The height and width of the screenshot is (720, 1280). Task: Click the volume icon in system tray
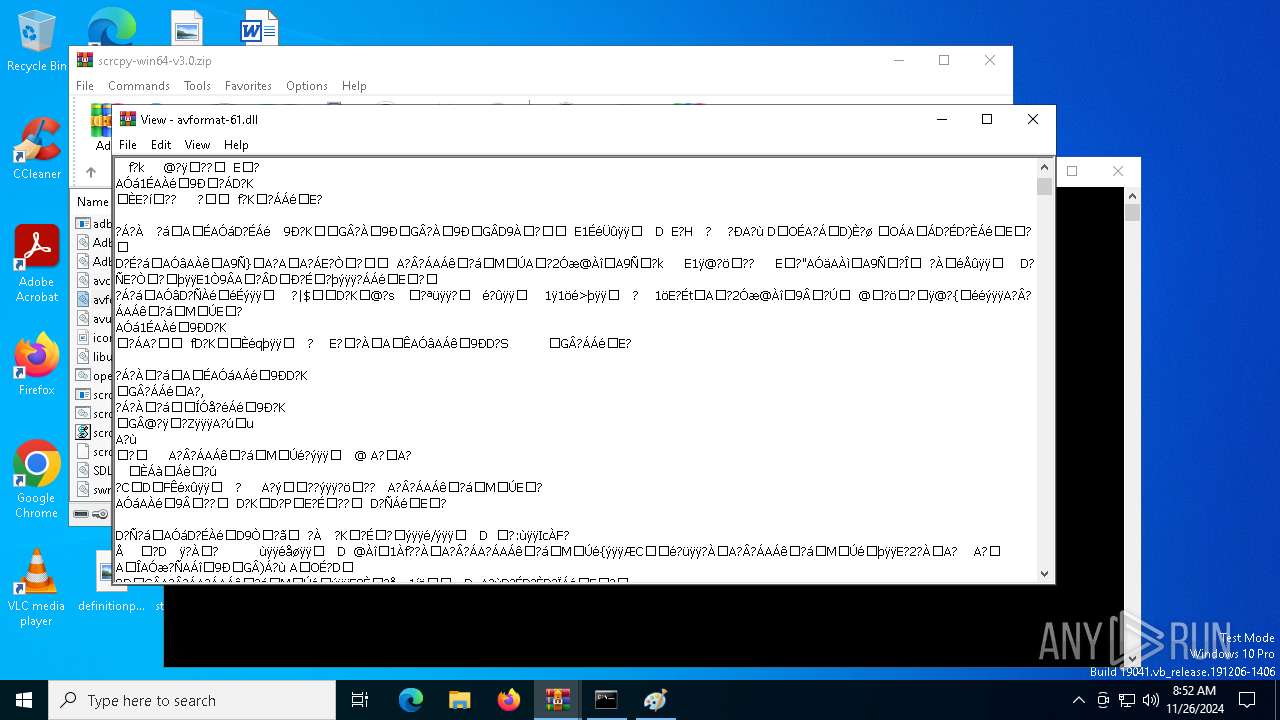click(x=1151, y=700)
